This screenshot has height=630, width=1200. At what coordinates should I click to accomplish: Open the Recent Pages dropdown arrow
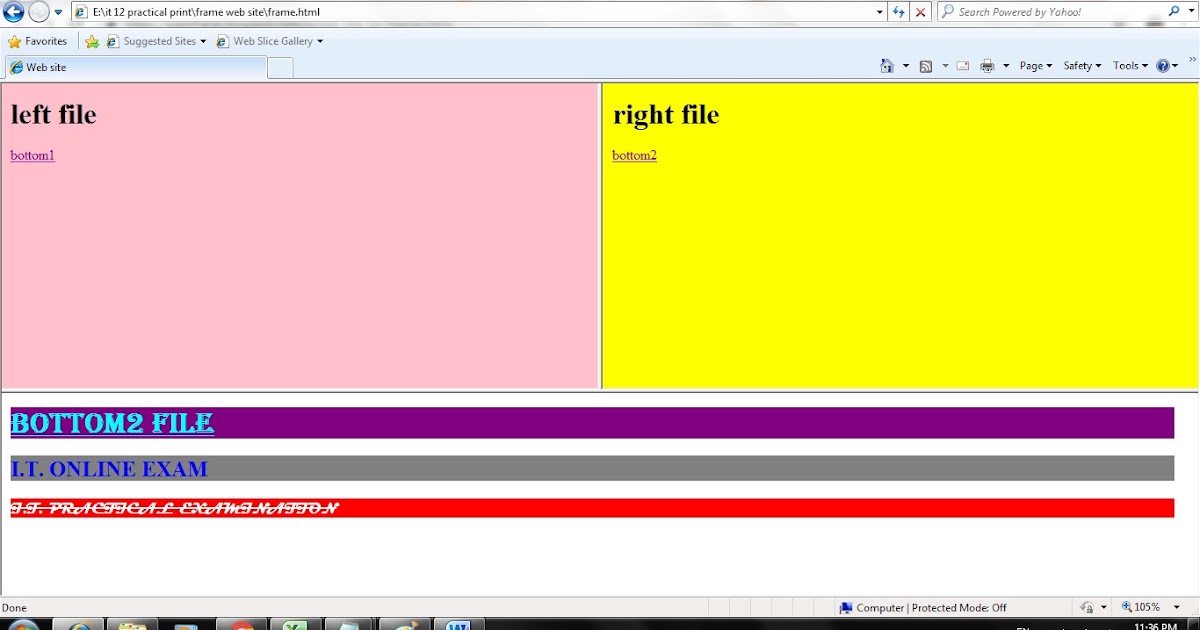pos(58,12)
